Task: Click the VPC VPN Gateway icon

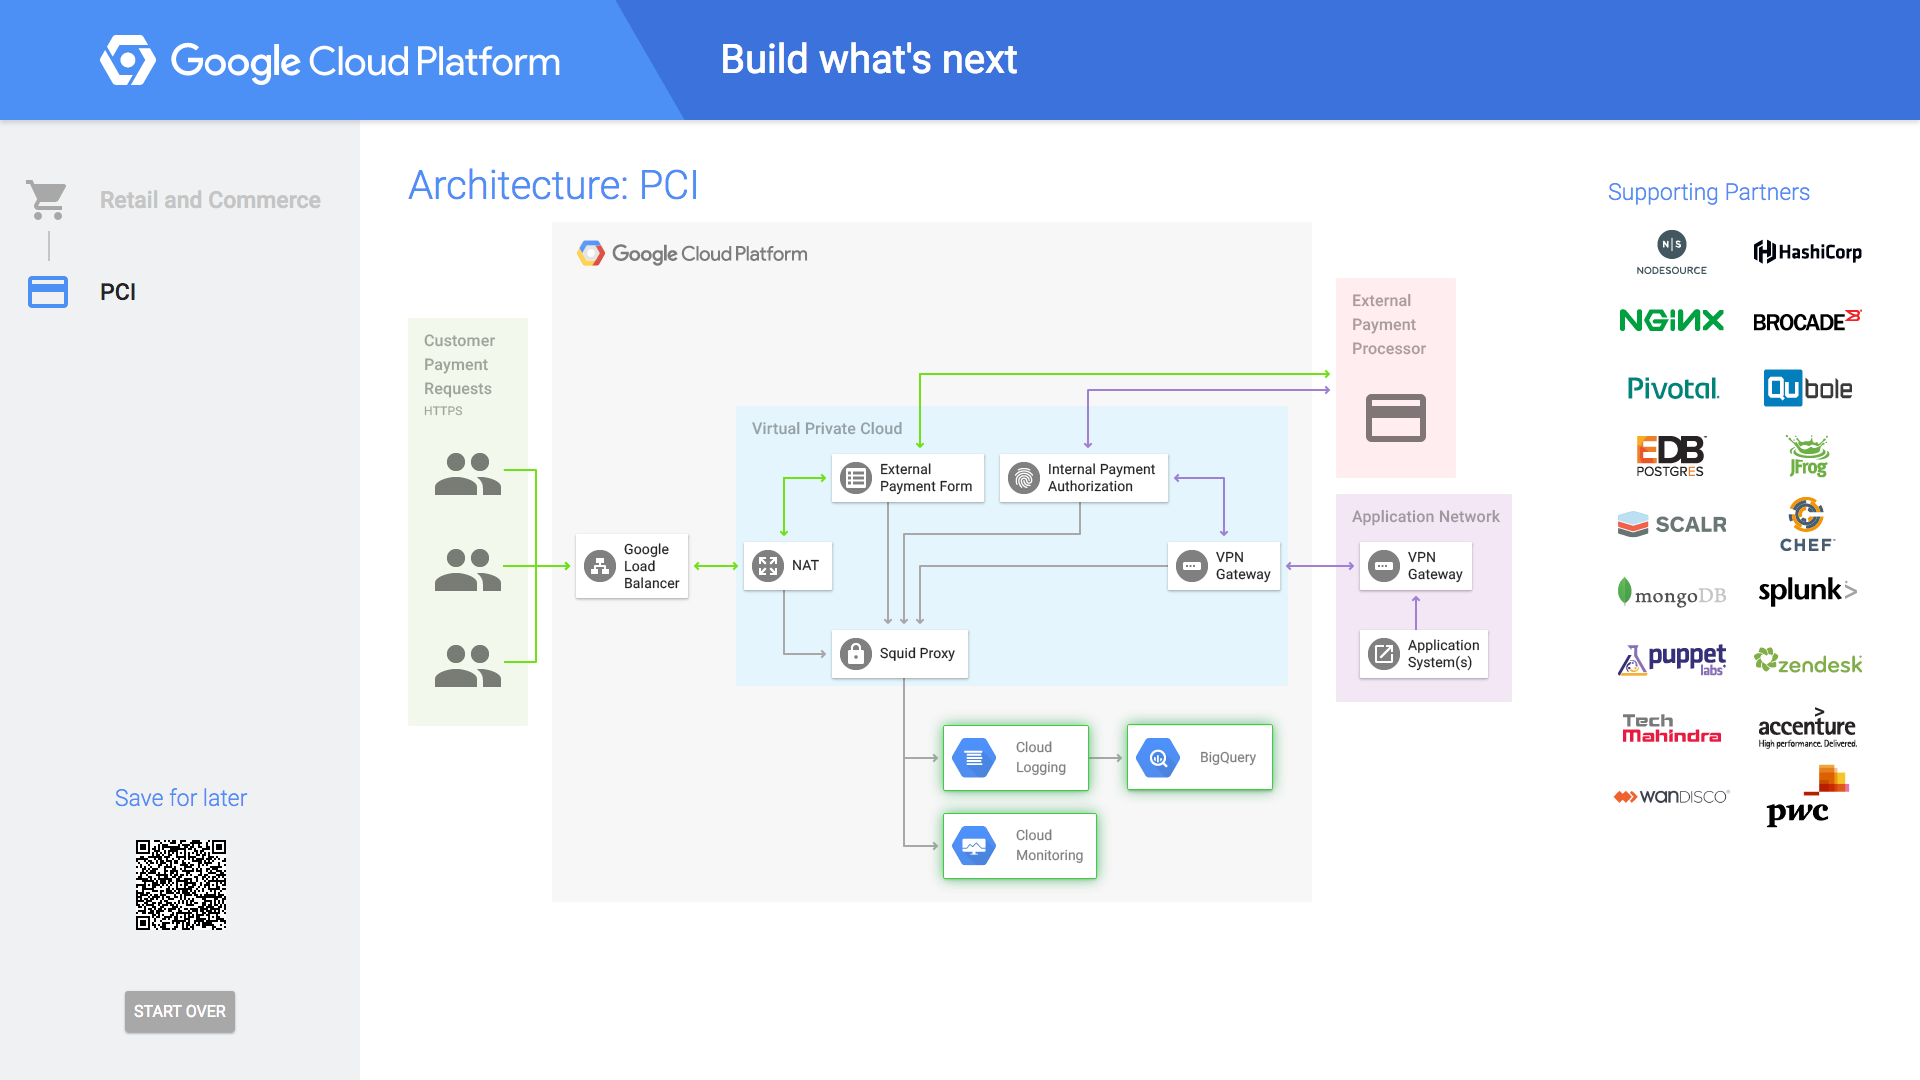Action: point(1192,566)
